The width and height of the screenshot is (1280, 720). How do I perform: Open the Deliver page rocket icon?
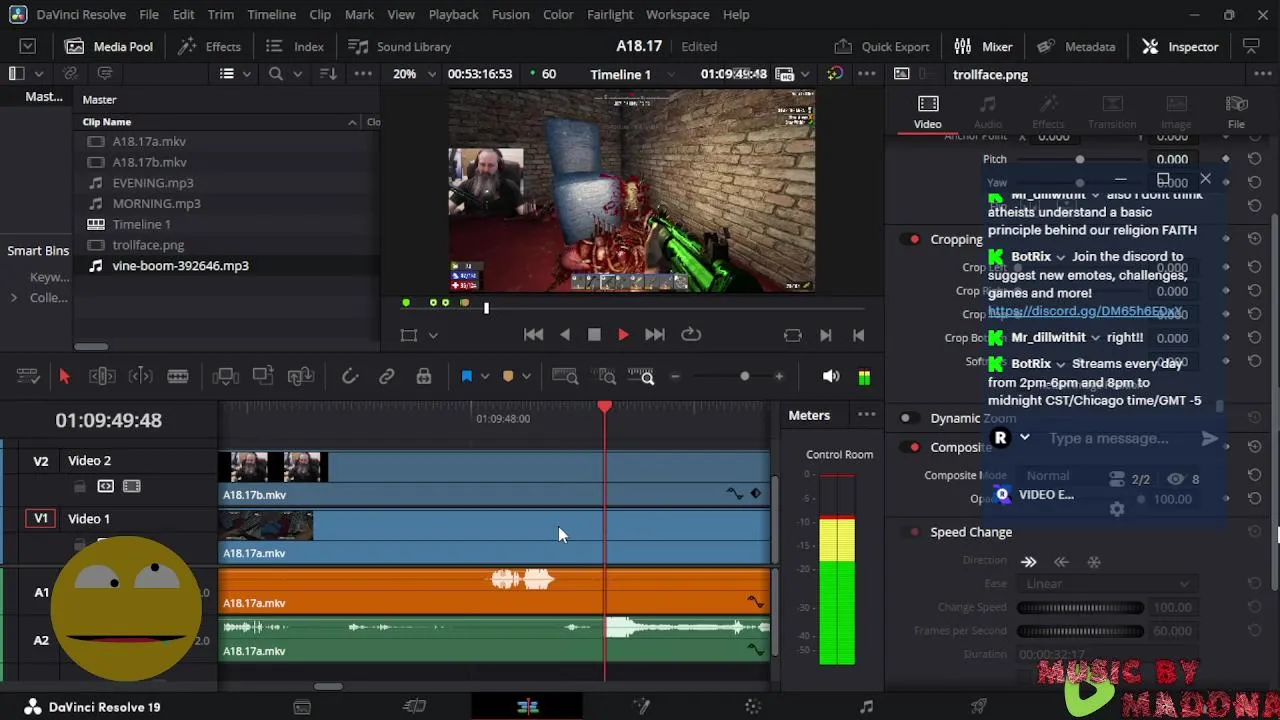(979, 707)
